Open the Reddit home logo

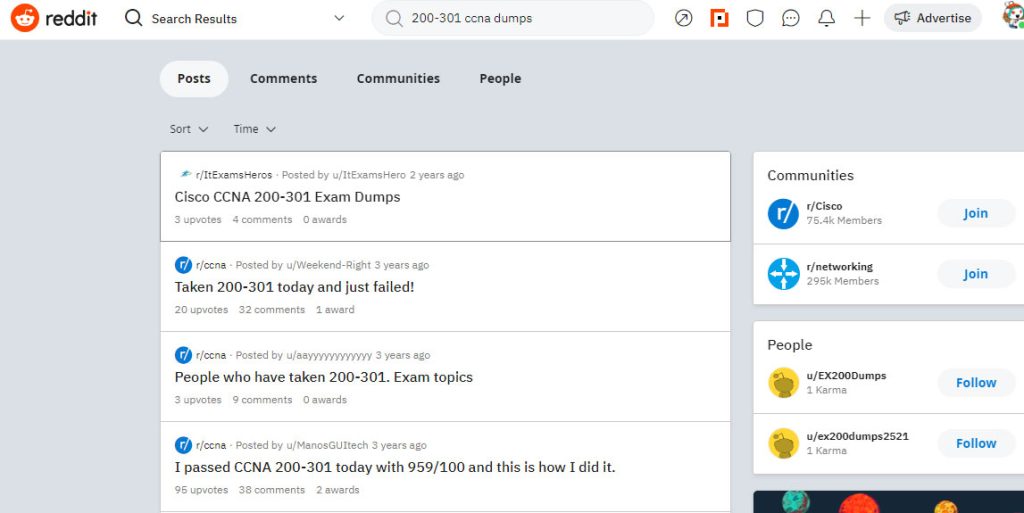54,18
